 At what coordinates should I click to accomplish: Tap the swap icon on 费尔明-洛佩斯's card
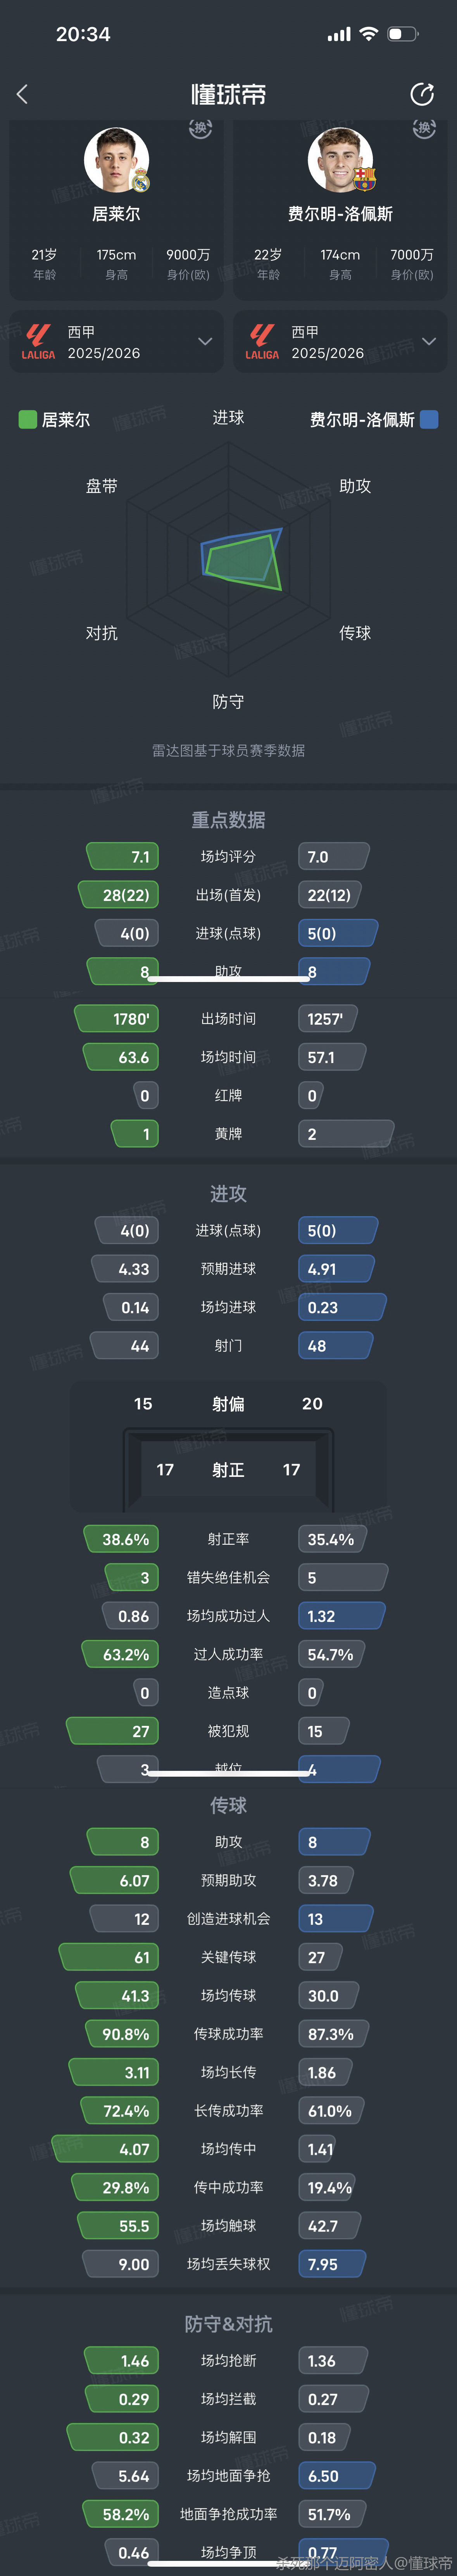tap(424, 128)
